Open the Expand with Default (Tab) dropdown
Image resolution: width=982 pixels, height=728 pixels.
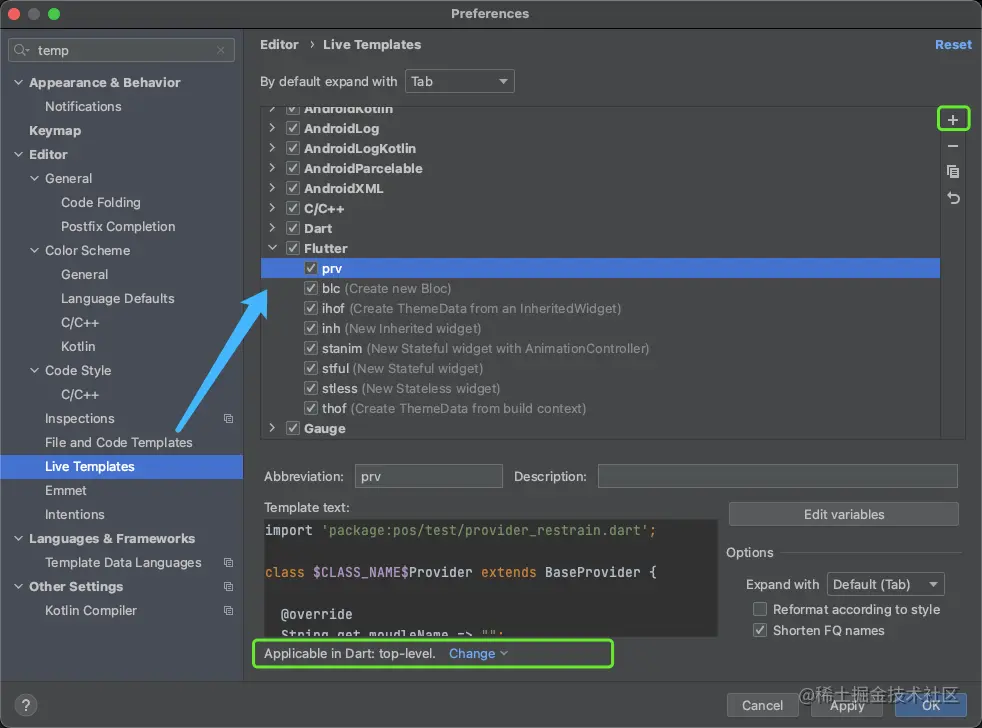point(885,584)
